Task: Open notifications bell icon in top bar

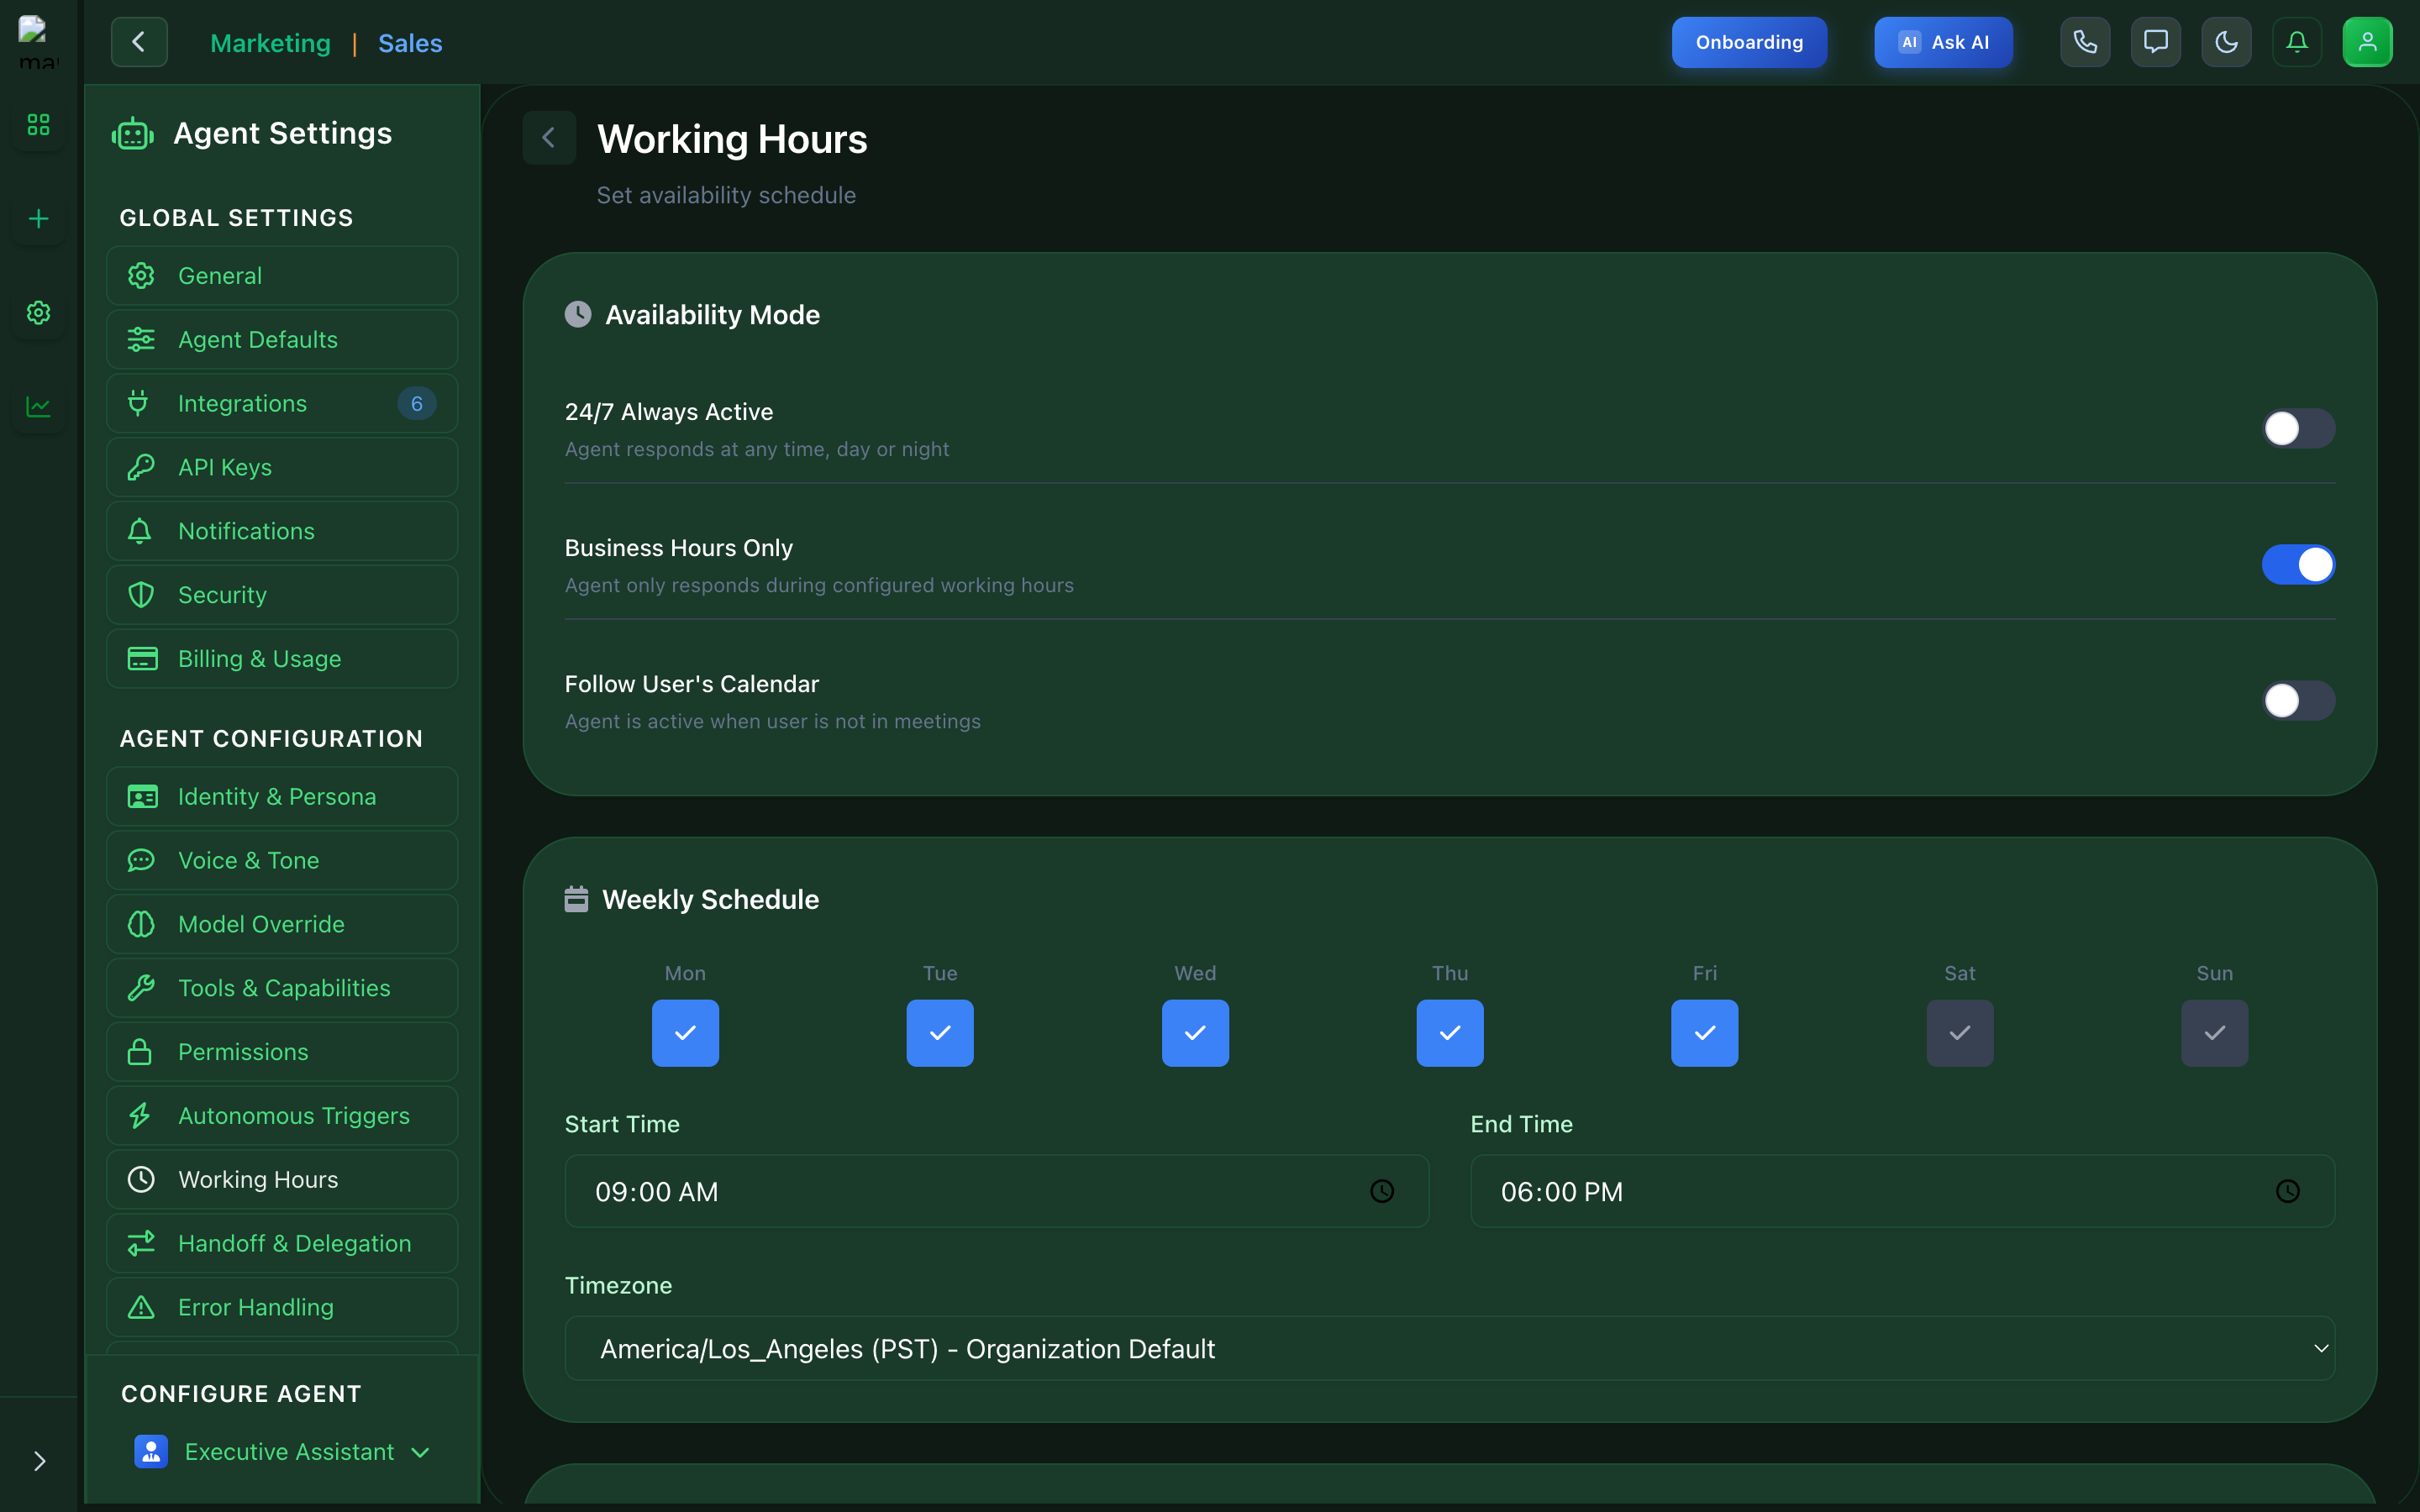Action: [x=2297, y=42]
